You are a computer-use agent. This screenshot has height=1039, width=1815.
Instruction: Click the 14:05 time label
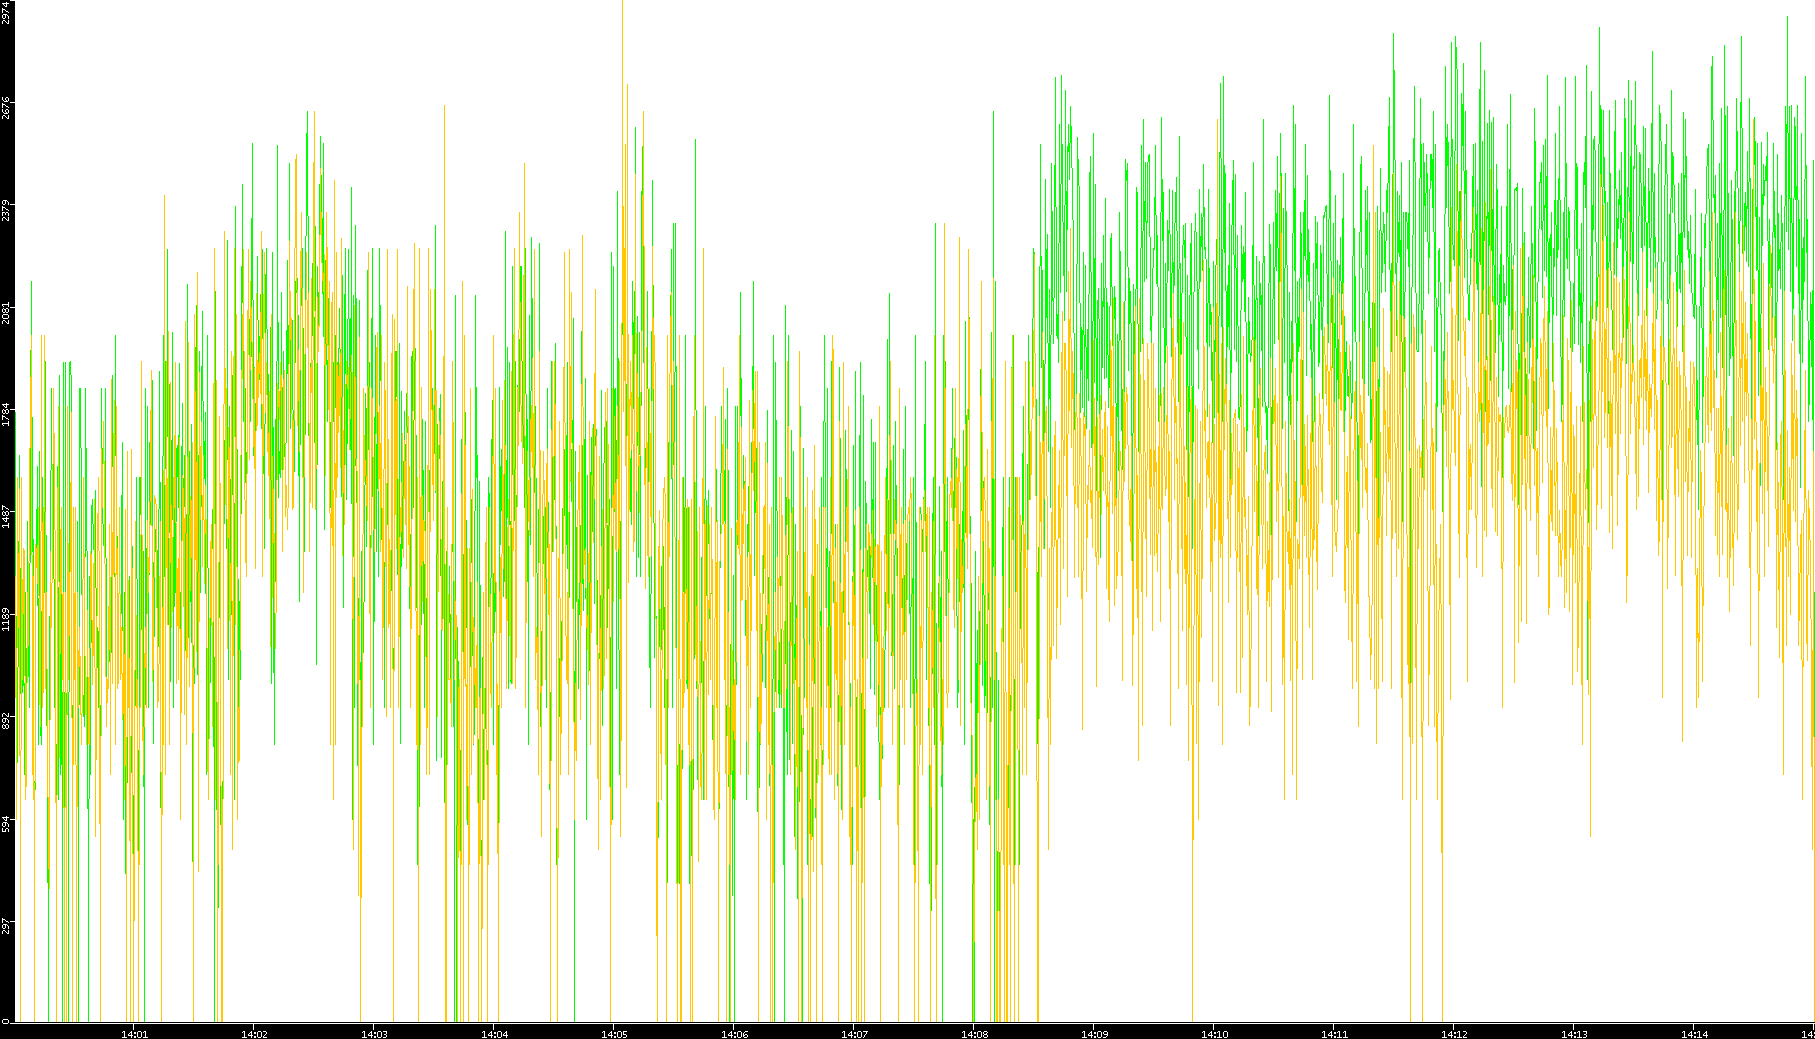(x=614, y=1034)
